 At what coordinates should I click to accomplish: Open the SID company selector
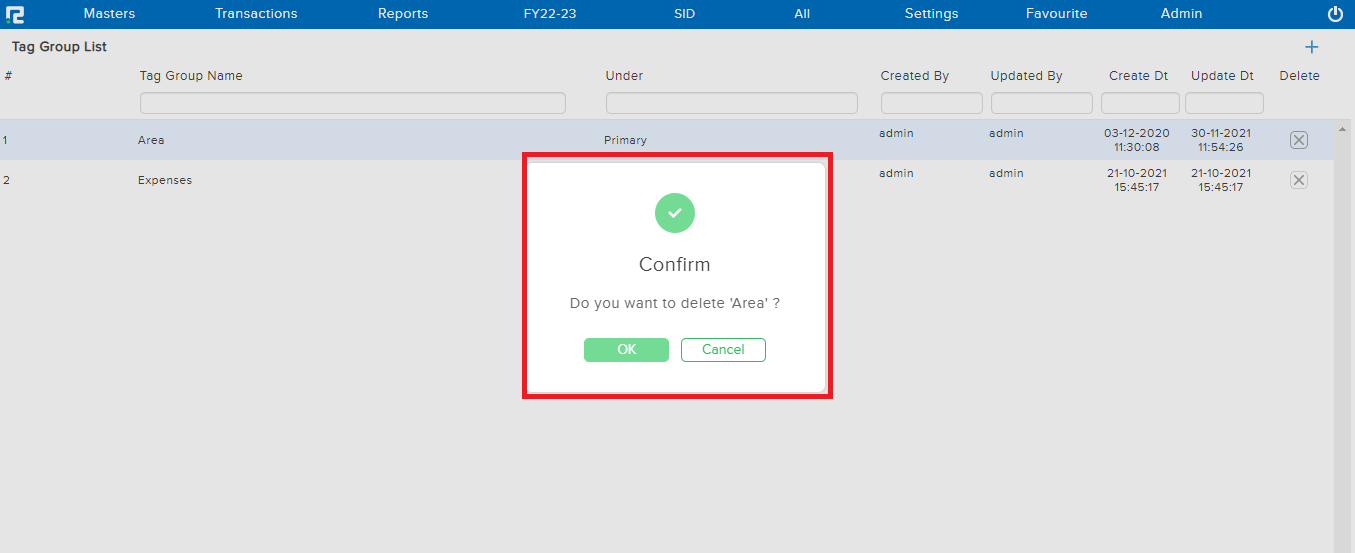[x=684, y=14]
